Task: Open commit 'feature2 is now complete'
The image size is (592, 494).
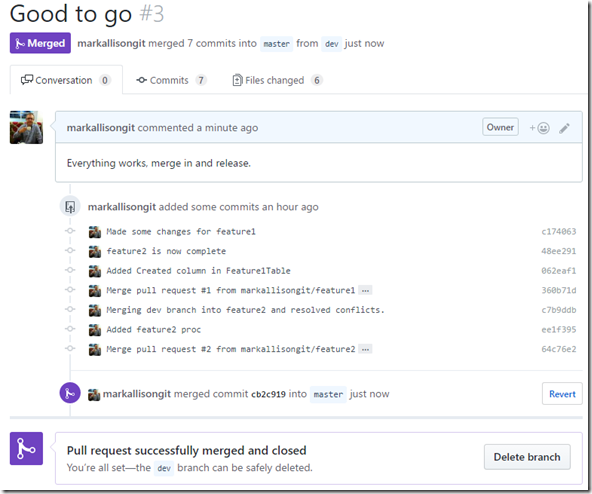Action: (x=166, y=251)
